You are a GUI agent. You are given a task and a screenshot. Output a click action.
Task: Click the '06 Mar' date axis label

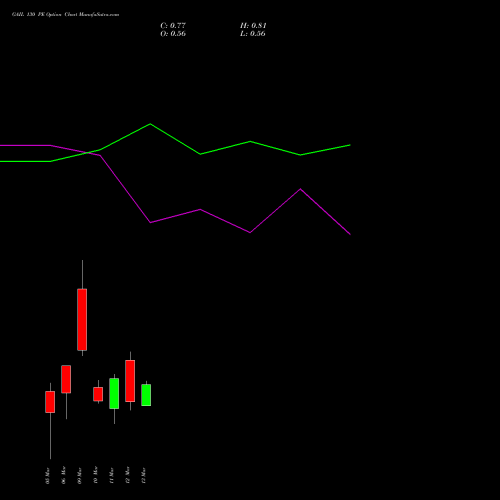(64, 476)
